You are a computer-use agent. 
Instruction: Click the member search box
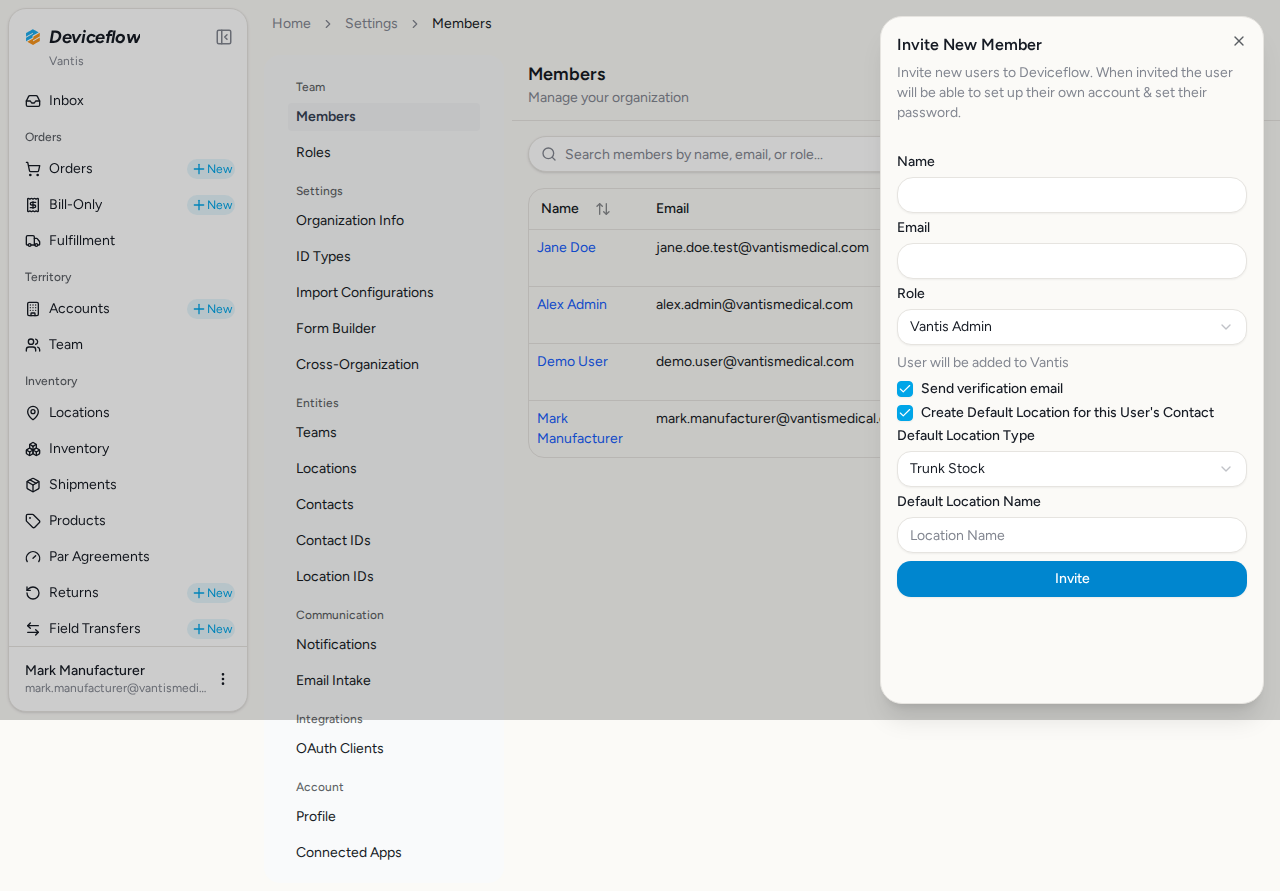(704, 154)
